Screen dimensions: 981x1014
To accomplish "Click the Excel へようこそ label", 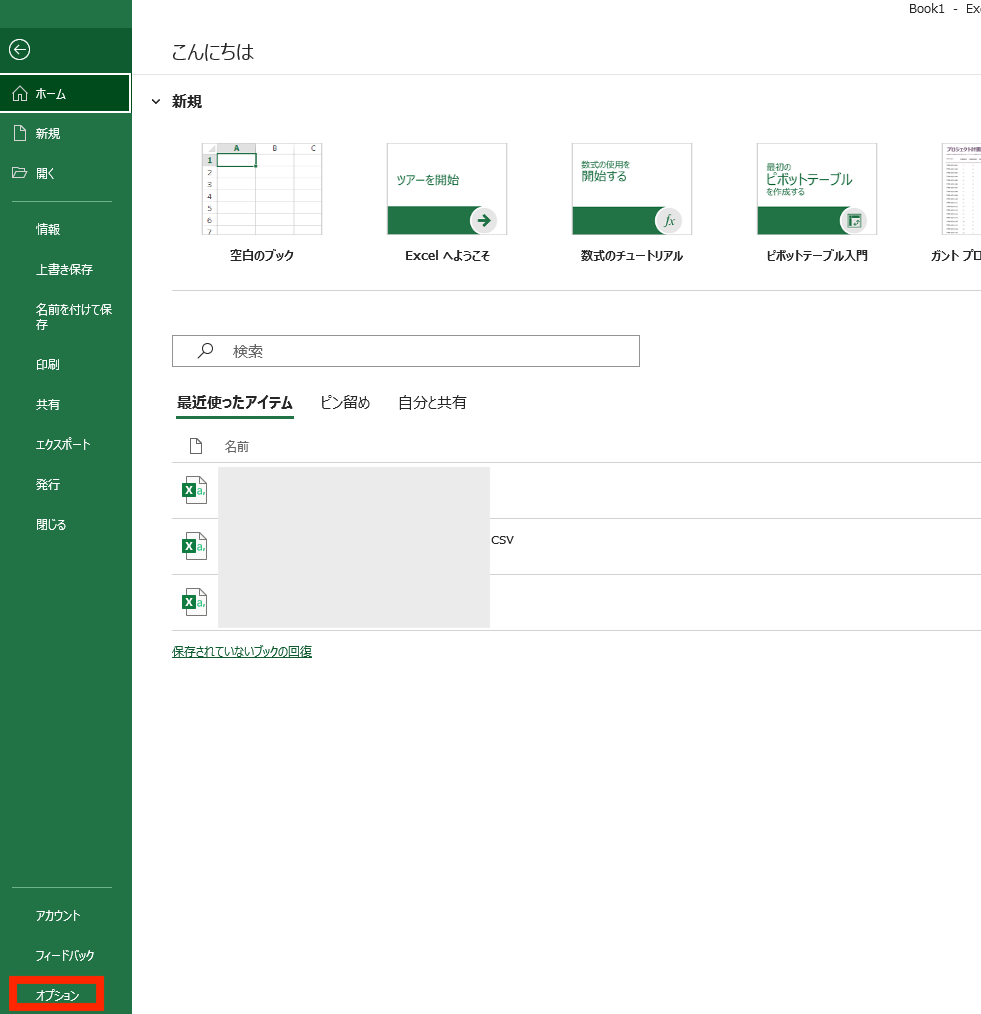I will pyautogui.click(x=447, y=255).
